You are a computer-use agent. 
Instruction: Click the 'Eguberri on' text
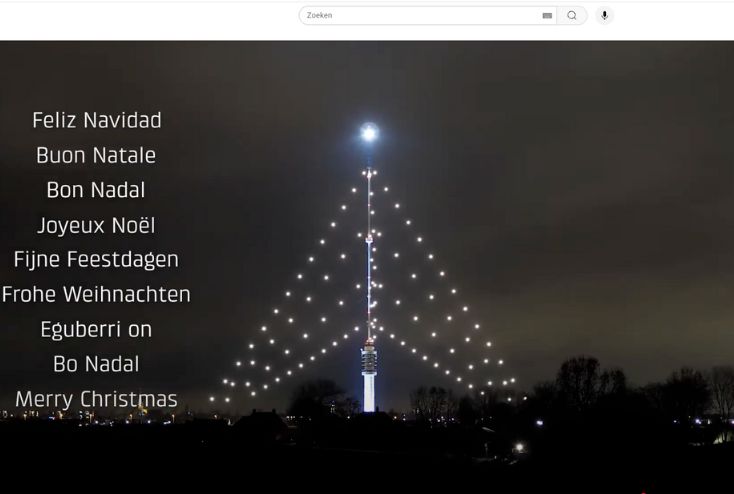coord(96,330)
